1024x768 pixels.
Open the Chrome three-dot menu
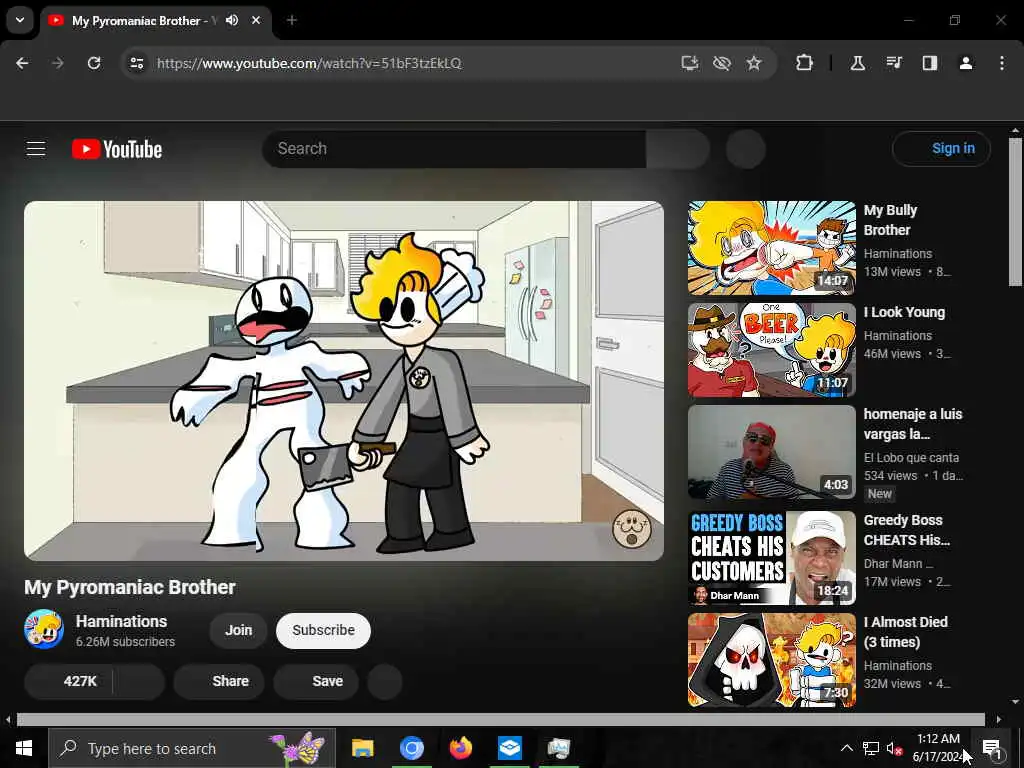pos(1002,63)
